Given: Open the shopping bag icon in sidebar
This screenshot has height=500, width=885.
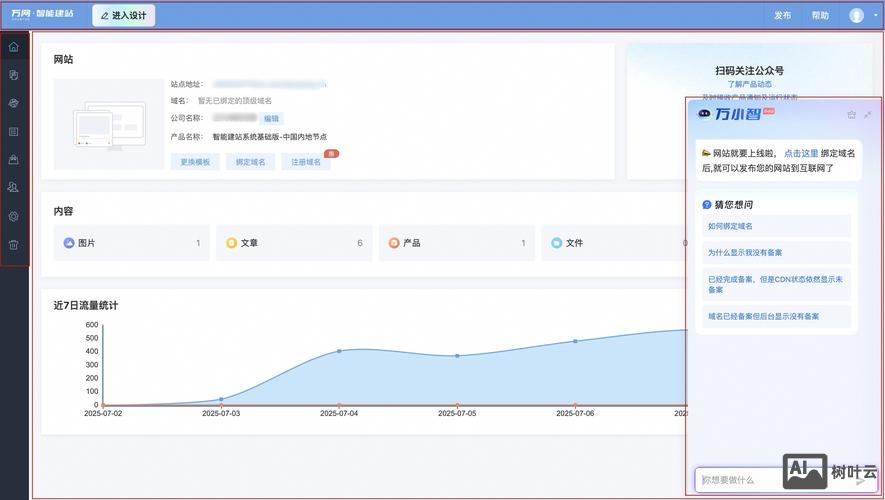Looking at the screenshot, I should click(x=14, y=159).
